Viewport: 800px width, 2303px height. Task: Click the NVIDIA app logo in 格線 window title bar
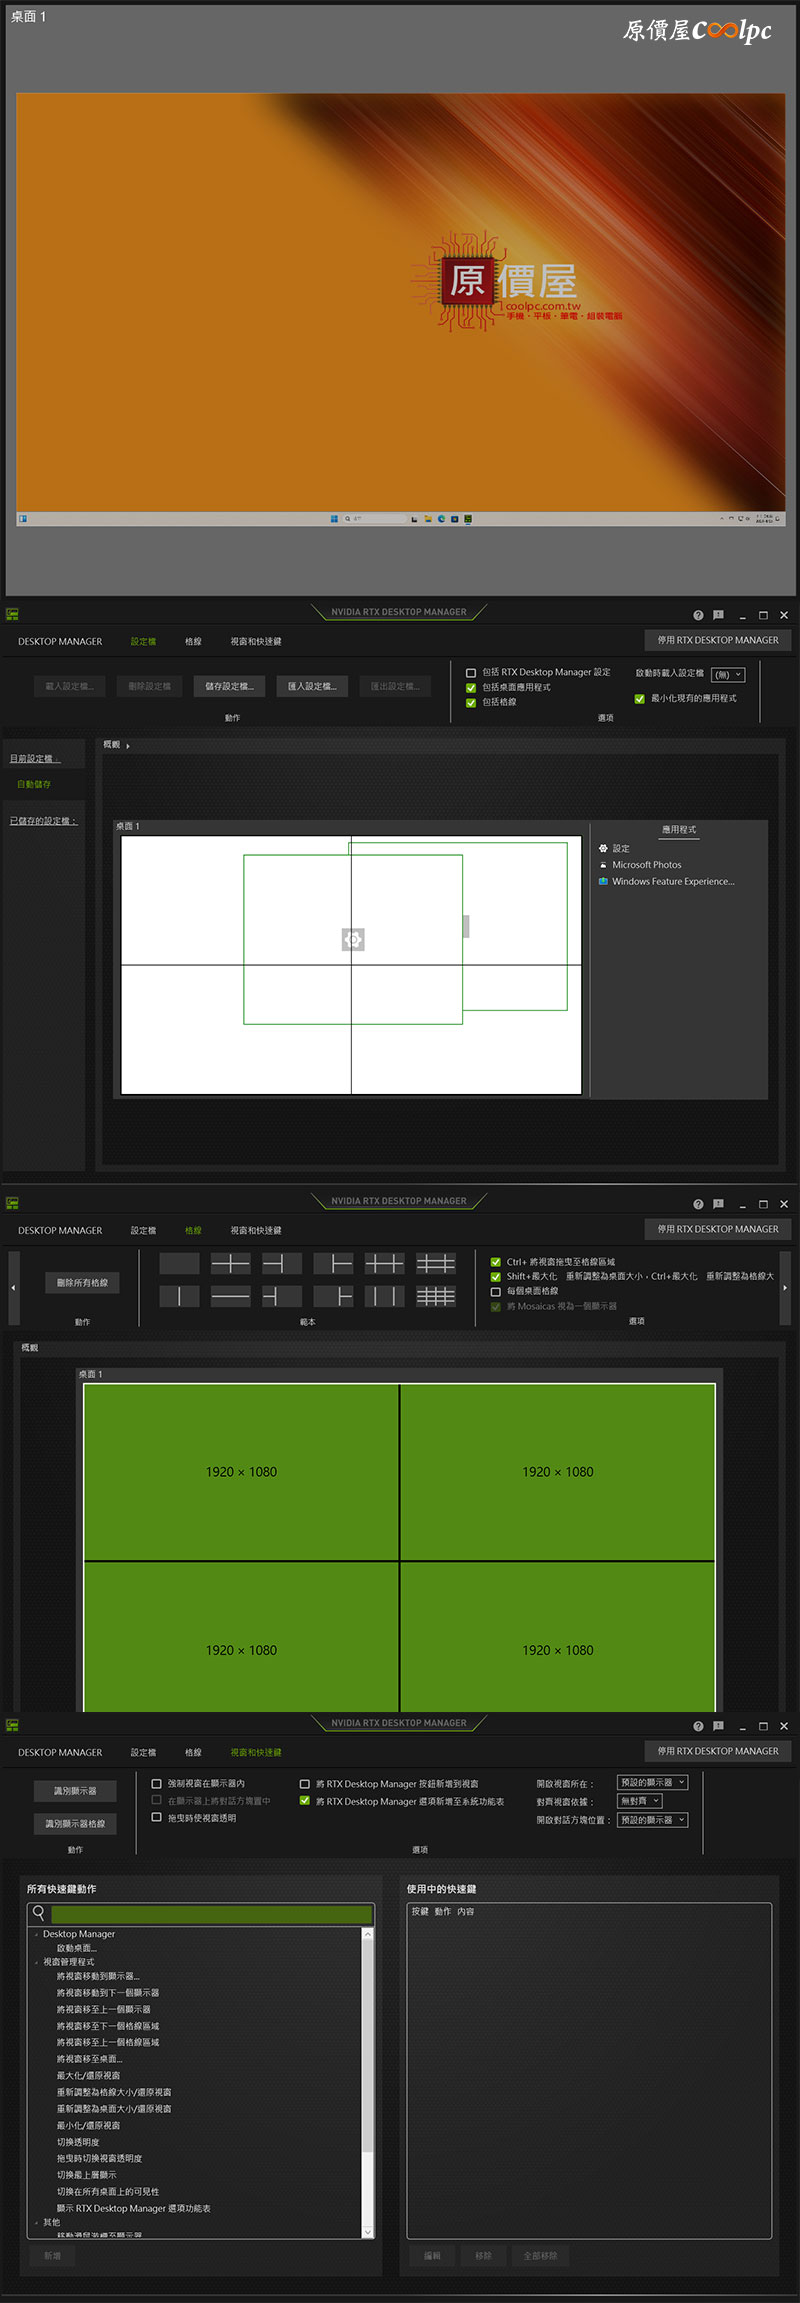pyautogui.click(x=12, y=1203)
